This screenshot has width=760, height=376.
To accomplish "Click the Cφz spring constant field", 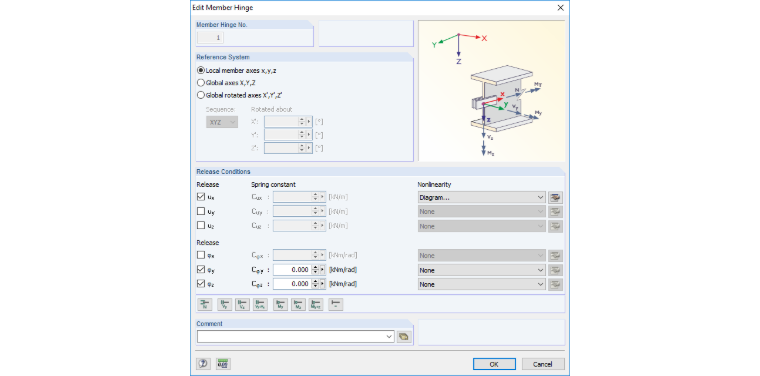I will click(x=292, y=284).
